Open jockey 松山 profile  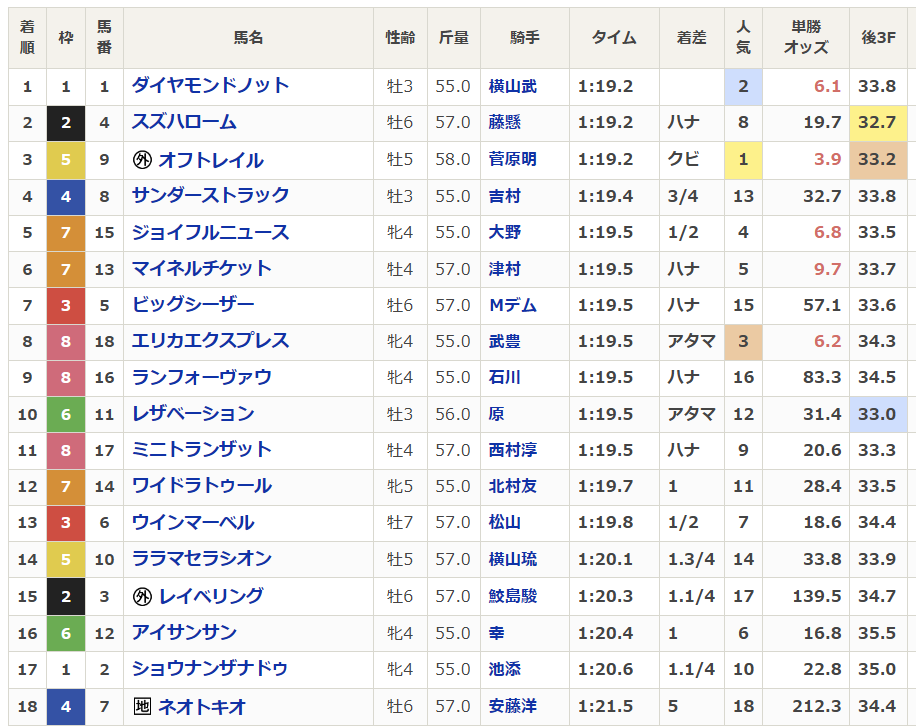[x=505, y=522]
